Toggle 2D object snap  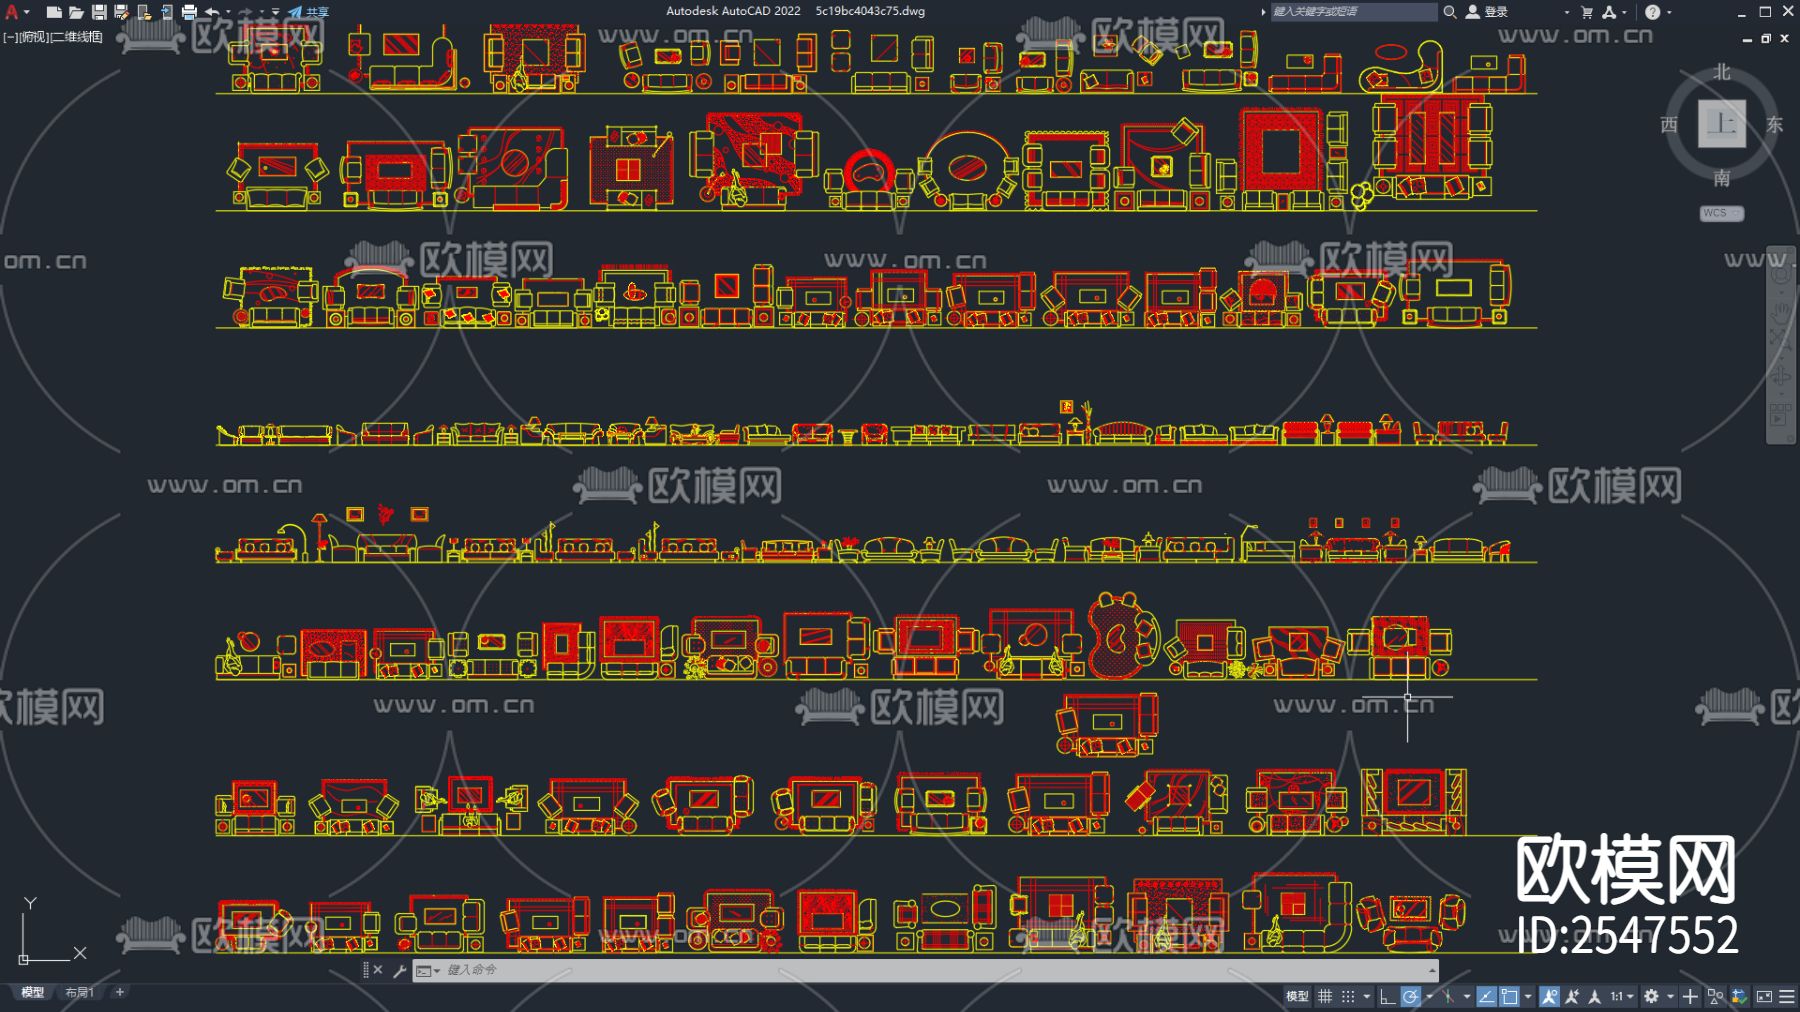pos(1509,997)
